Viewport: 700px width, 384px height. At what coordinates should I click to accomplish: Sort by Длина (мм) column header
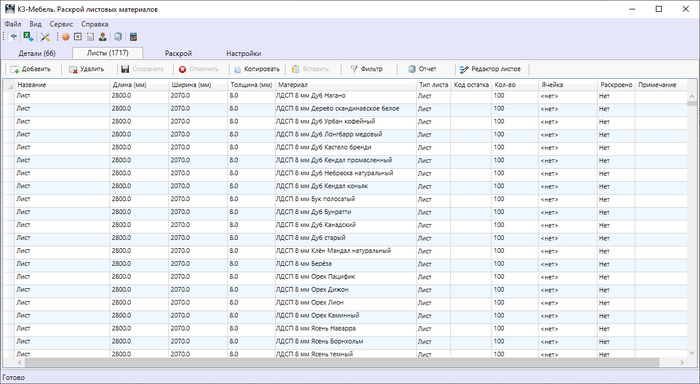(139, 85)
